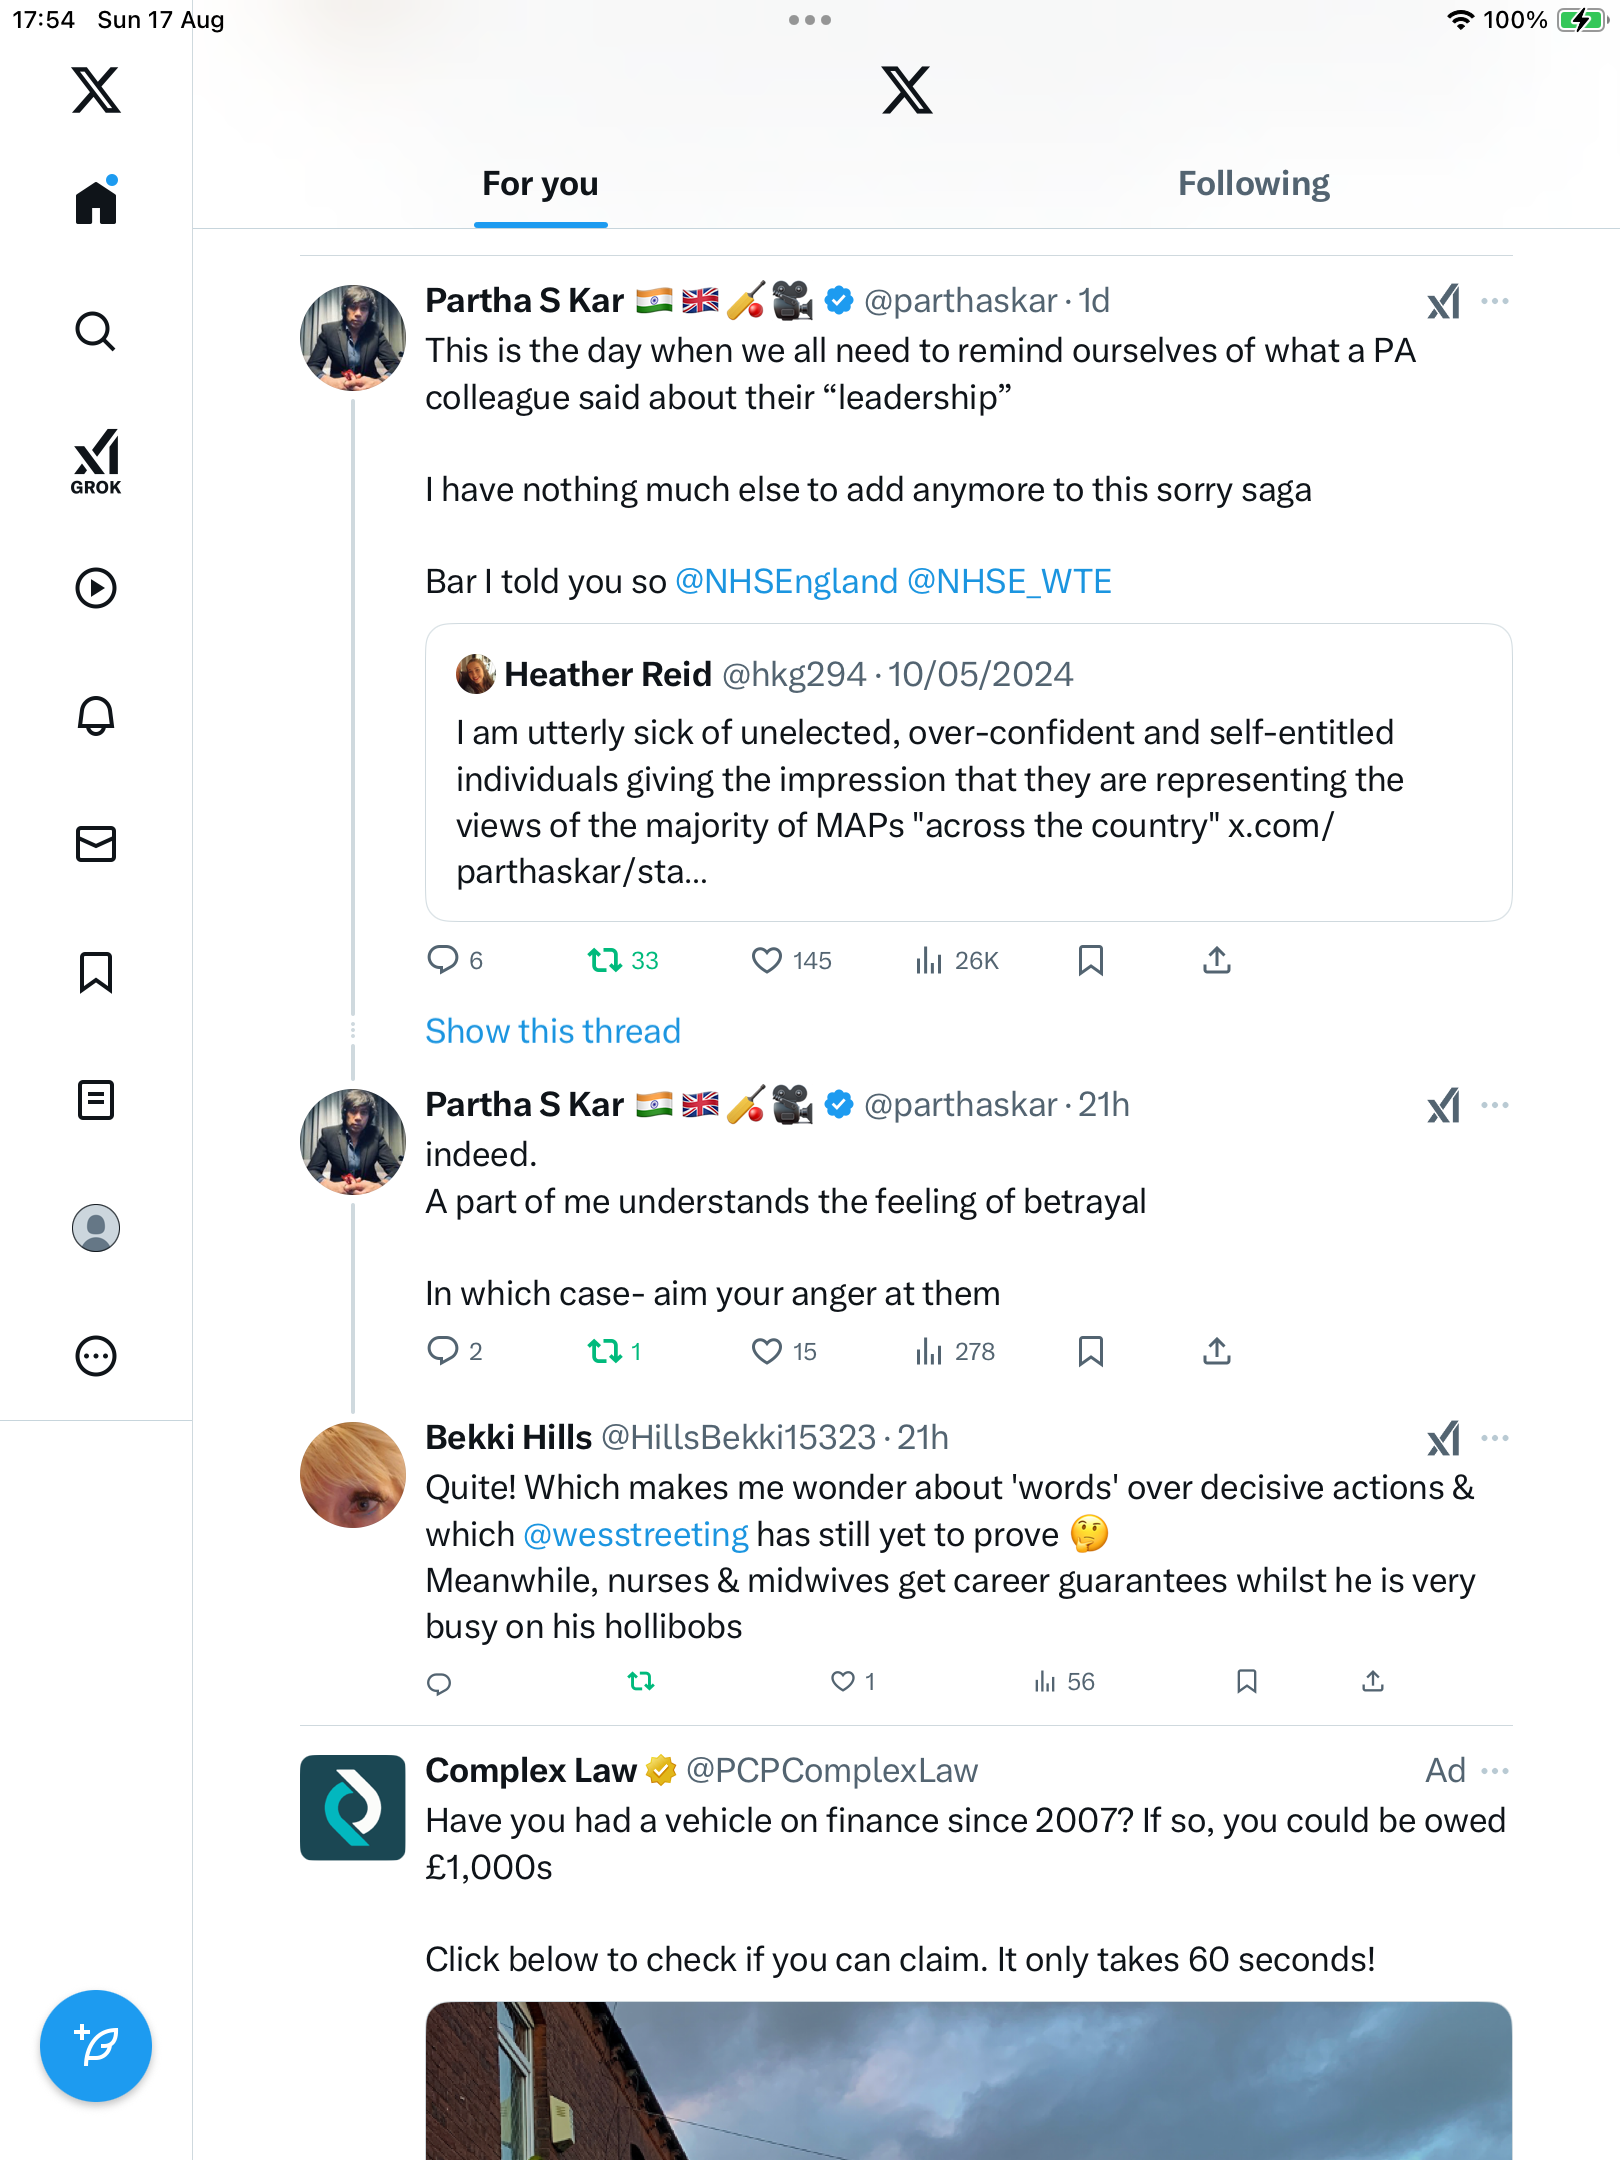Open the Search page in sidebar
This screenshot has height=2160, width=1620.
click(x=96, y=331)
